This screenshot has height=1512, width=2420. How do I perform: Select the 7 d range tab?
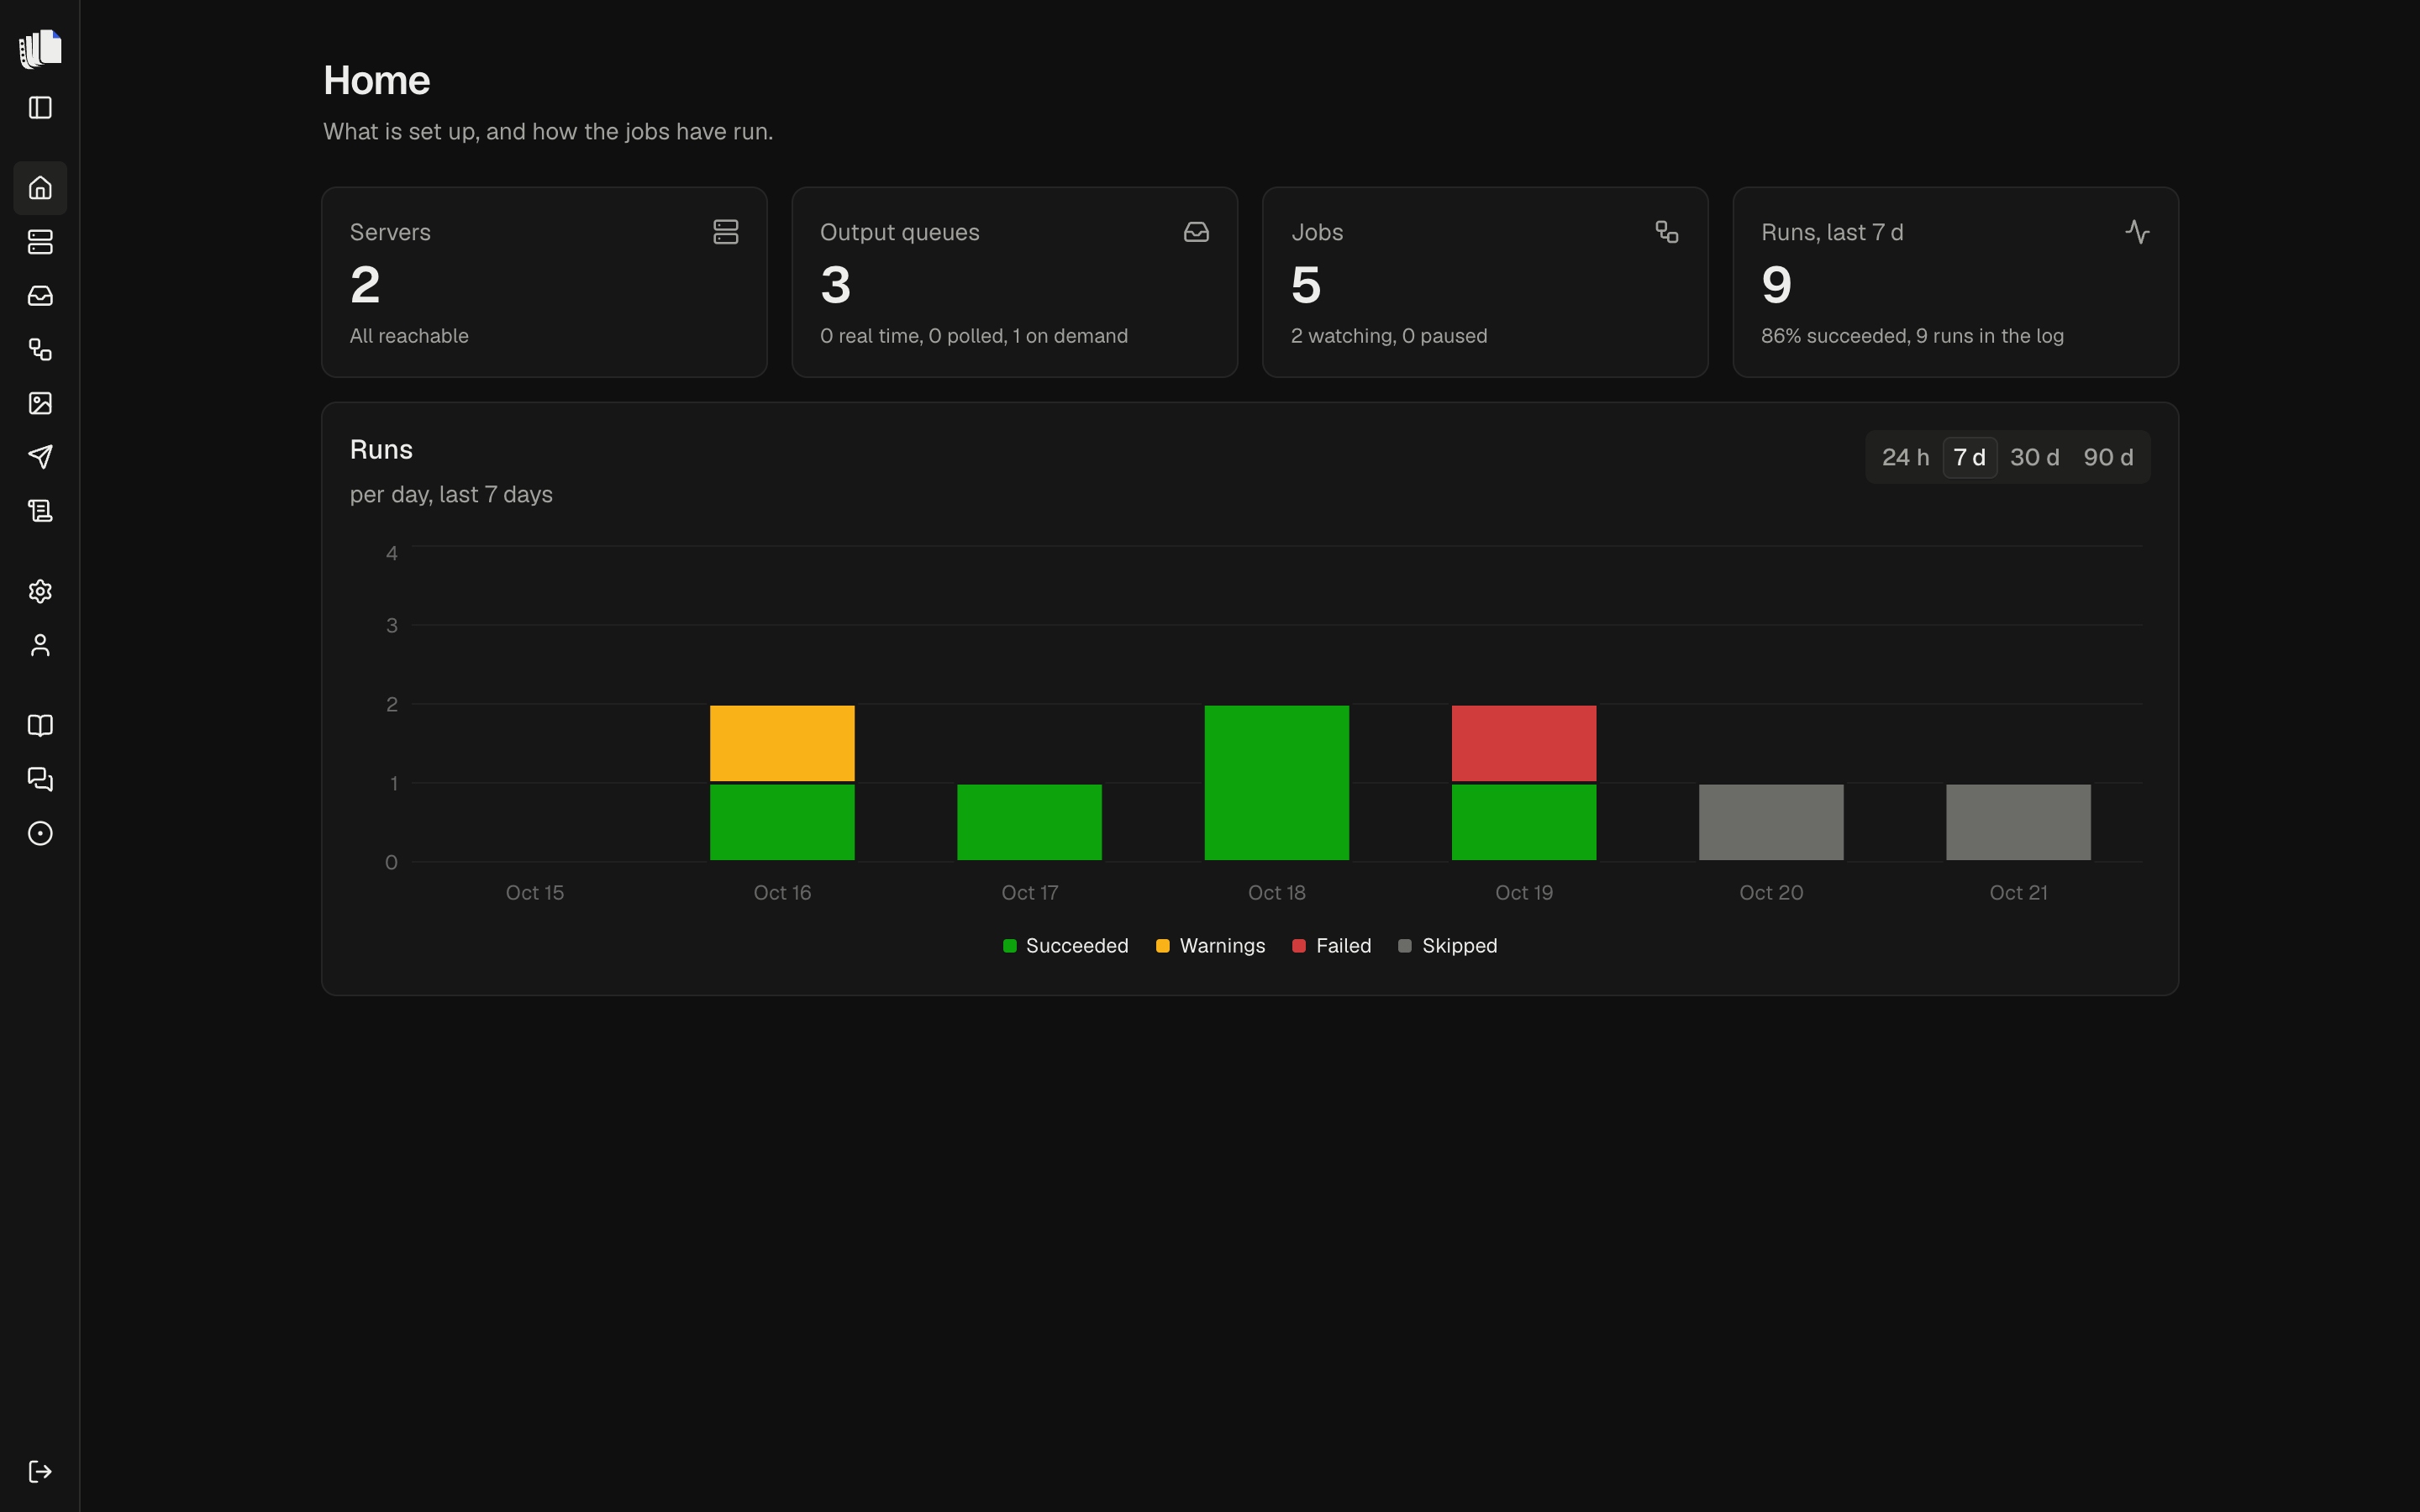point(1969,458)
